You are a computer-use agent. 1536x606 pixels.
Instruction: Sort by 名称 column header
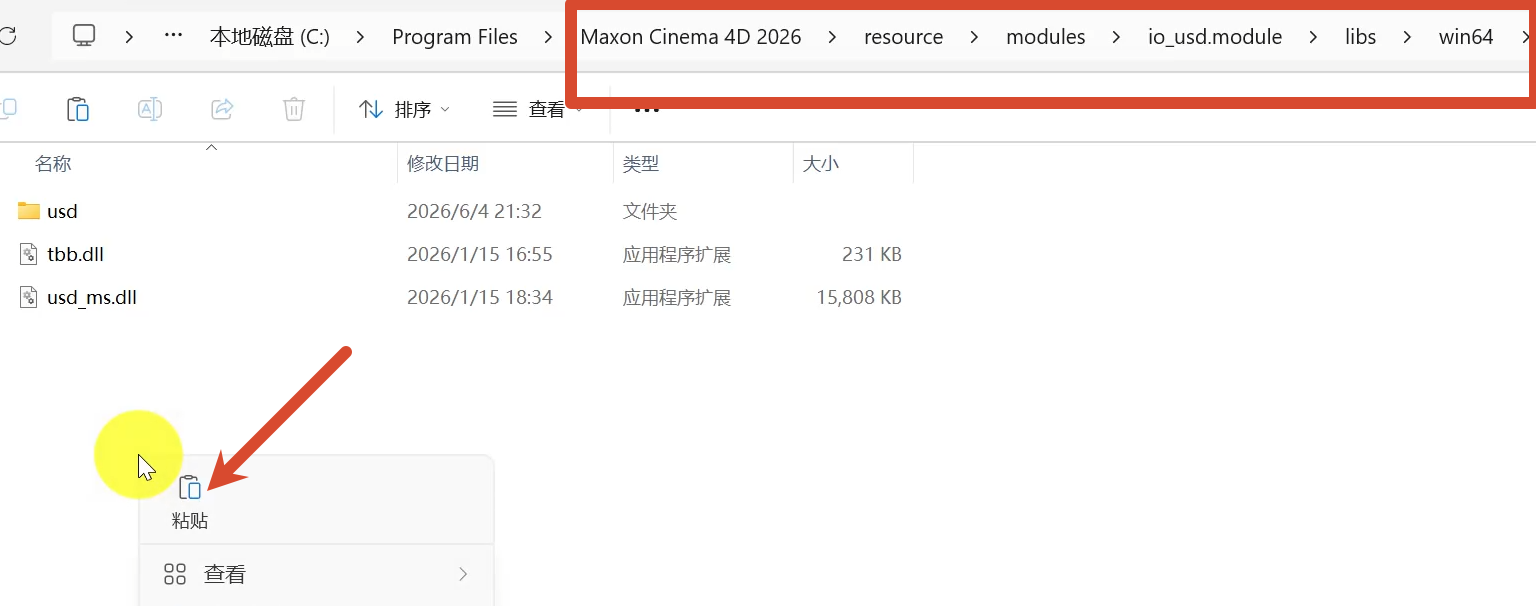(x=53, y=163)
